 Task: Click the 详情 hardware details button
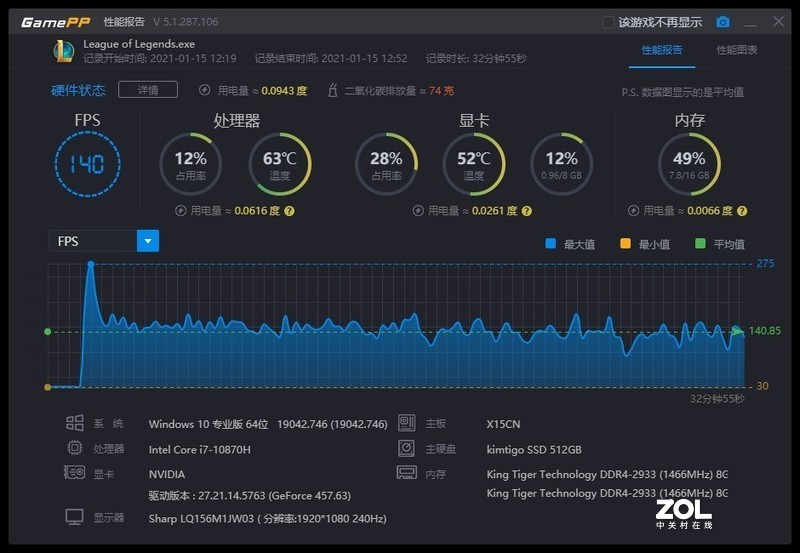pyautogui.click(x=148, y=90)
